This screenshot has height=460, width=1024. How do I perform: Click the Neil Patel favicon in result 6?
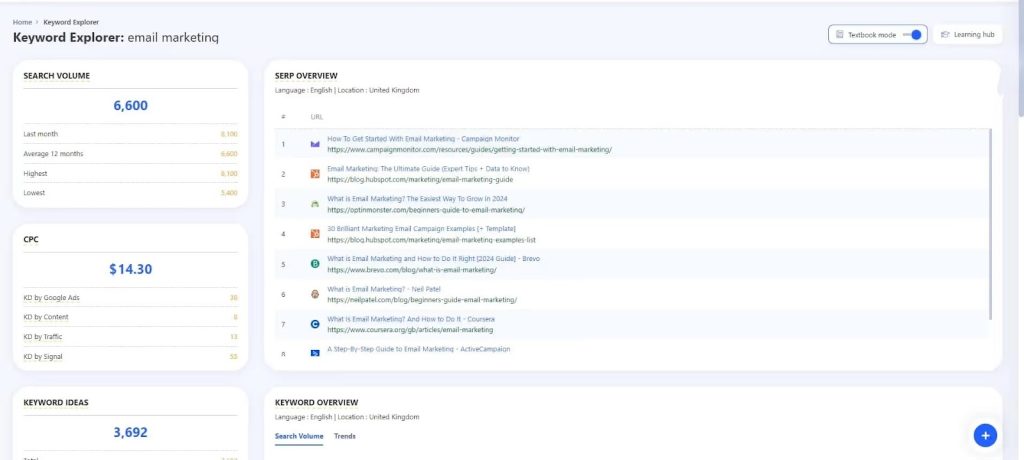tap(315, 294)
